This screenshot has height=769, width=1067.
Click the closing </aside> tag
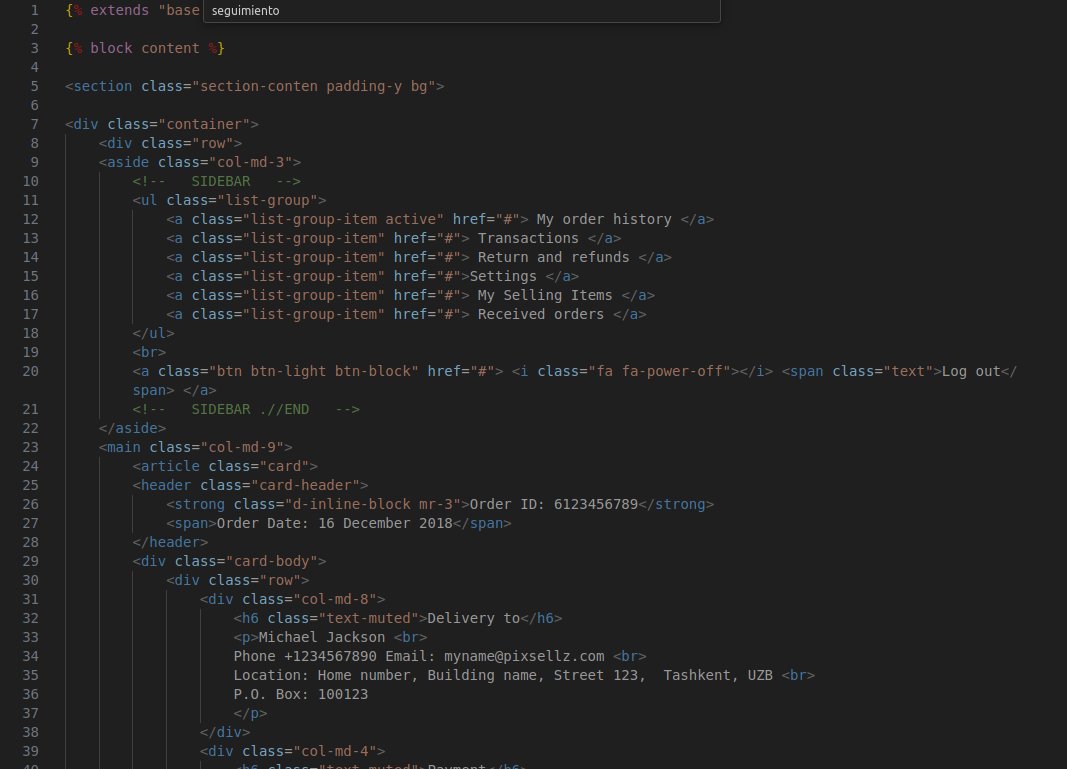[133, 429]
